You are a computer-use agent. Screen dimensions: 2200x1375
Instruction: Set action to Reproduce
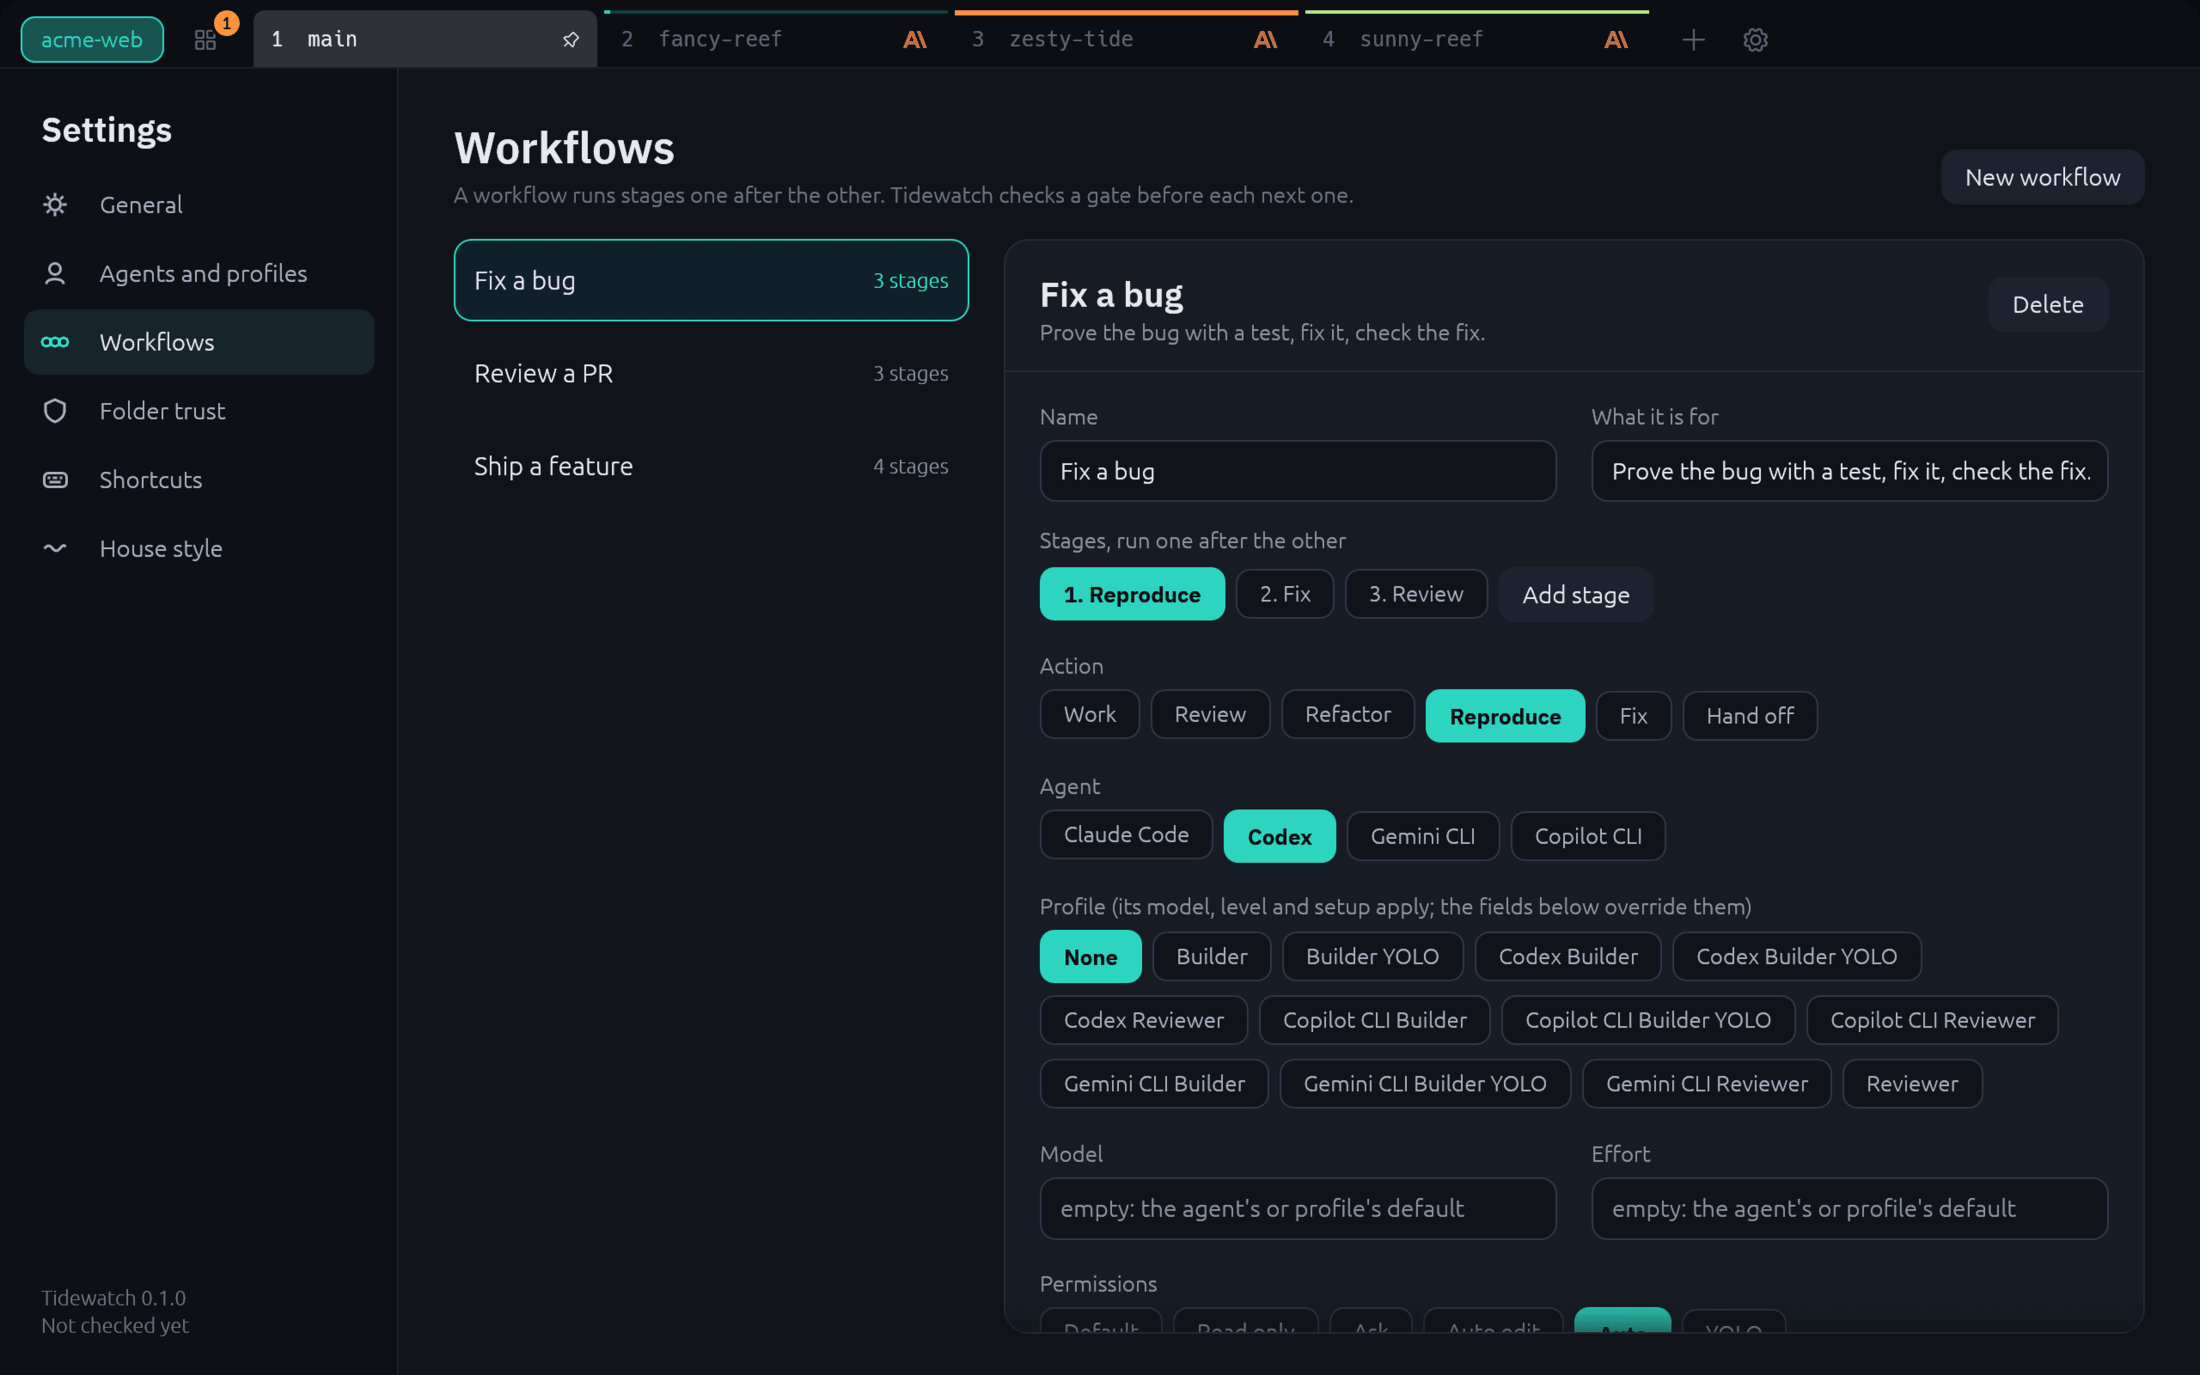[1505, 716]
